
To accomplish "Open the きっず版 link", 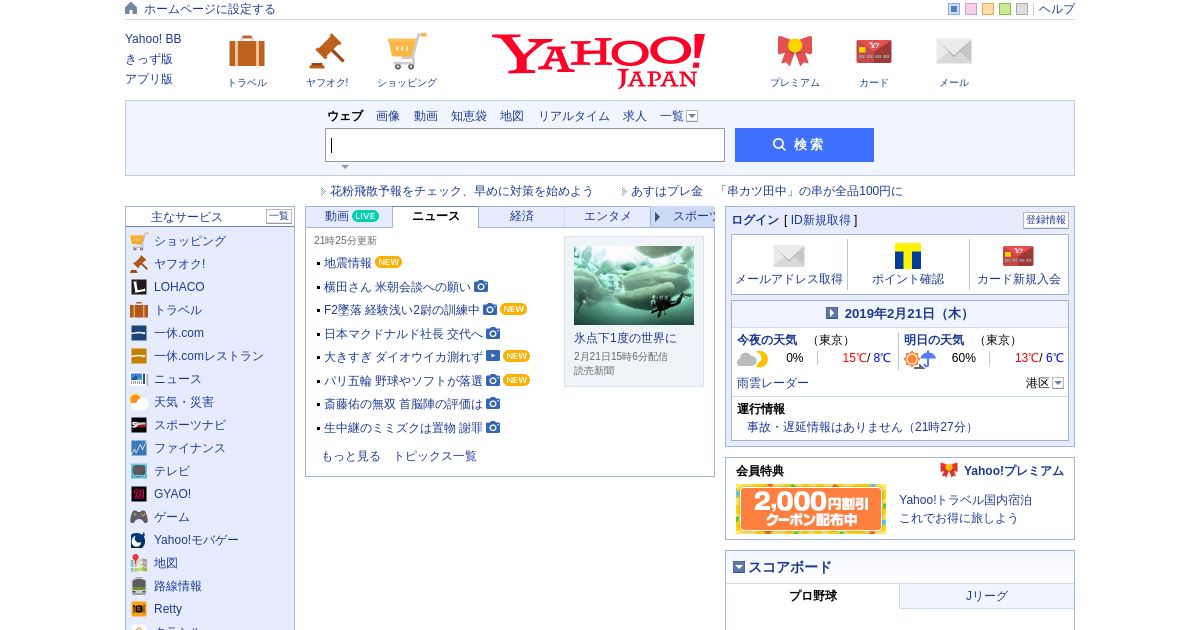I will (149, 59).
